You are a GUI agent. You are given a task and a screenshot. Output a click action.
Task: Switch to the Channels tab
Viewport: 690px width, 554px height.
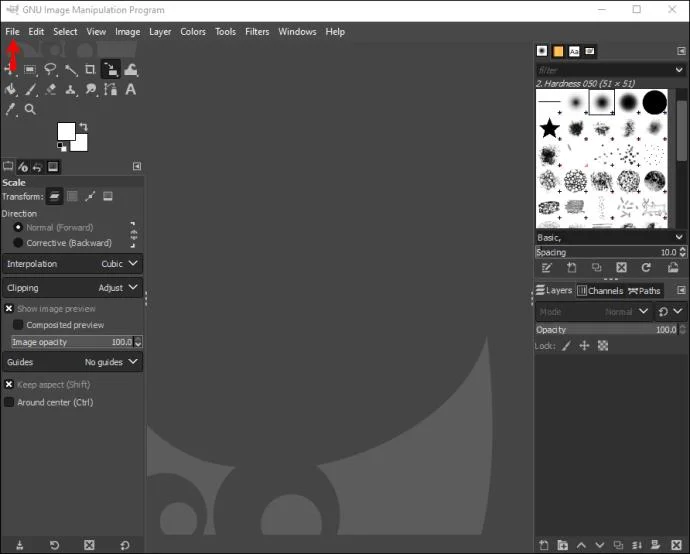click(601, 290)
